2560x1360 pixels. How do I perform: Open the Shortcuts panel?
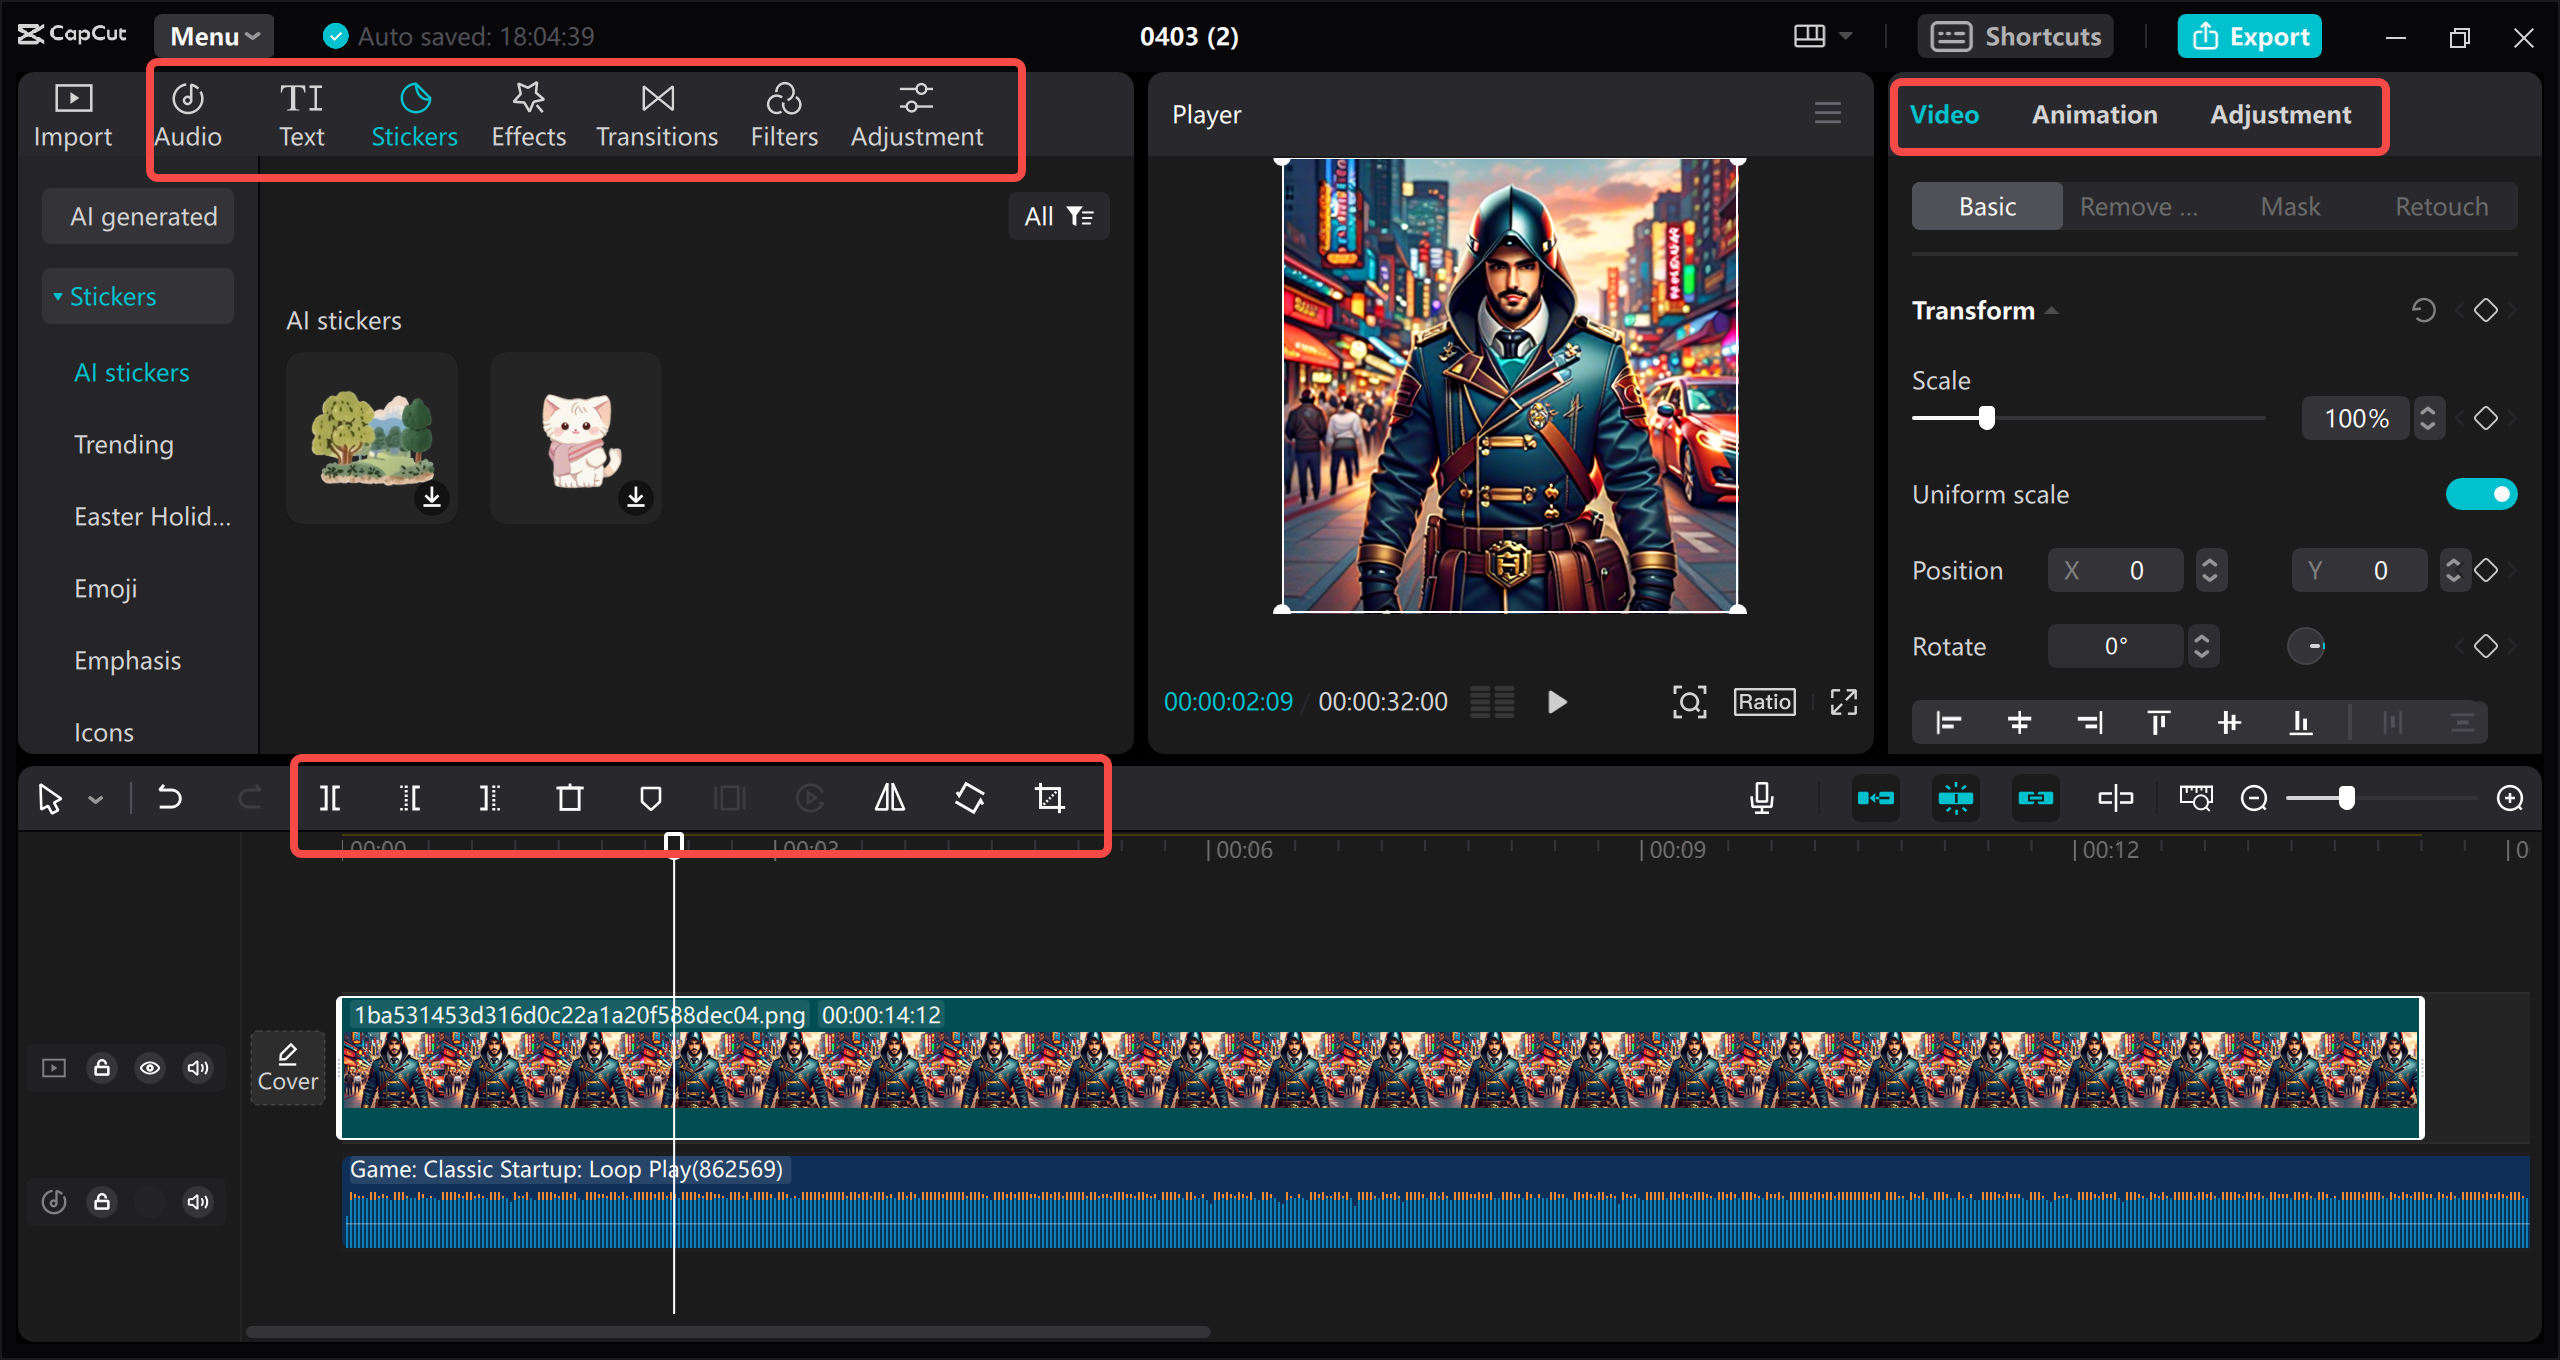2015,35
